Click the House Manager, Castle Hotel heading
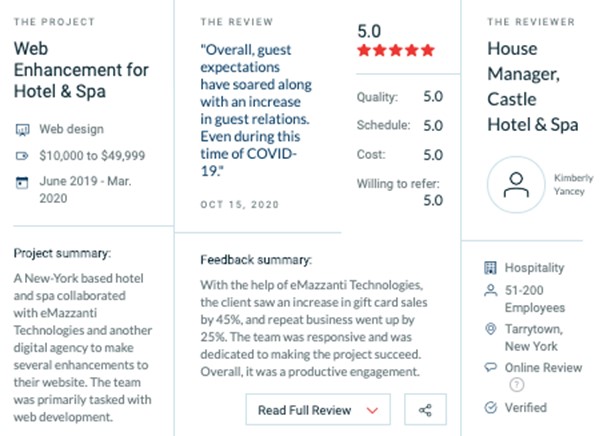The image size is (603, 436). 533,87
